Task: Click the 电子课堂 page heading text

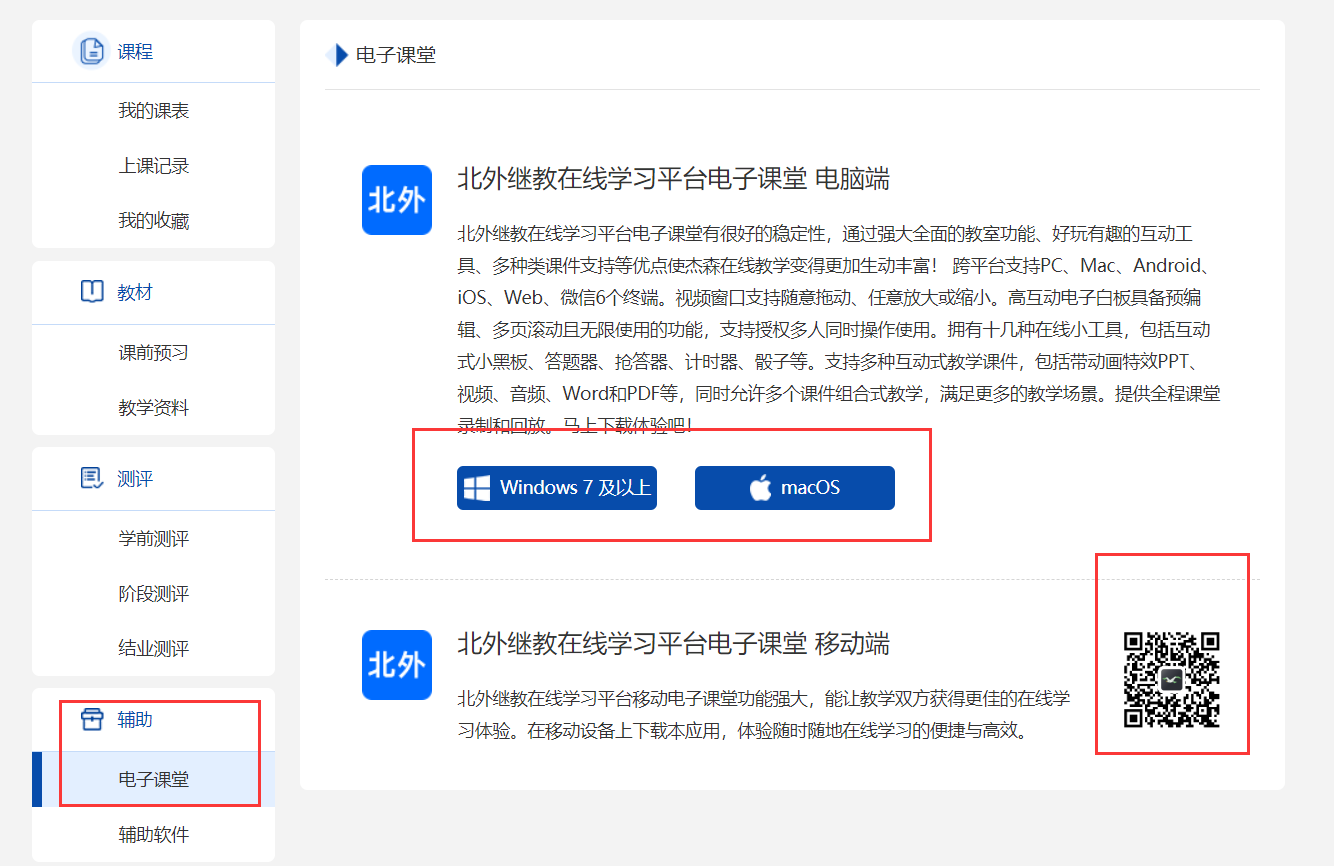Action: tap(396, 55)
